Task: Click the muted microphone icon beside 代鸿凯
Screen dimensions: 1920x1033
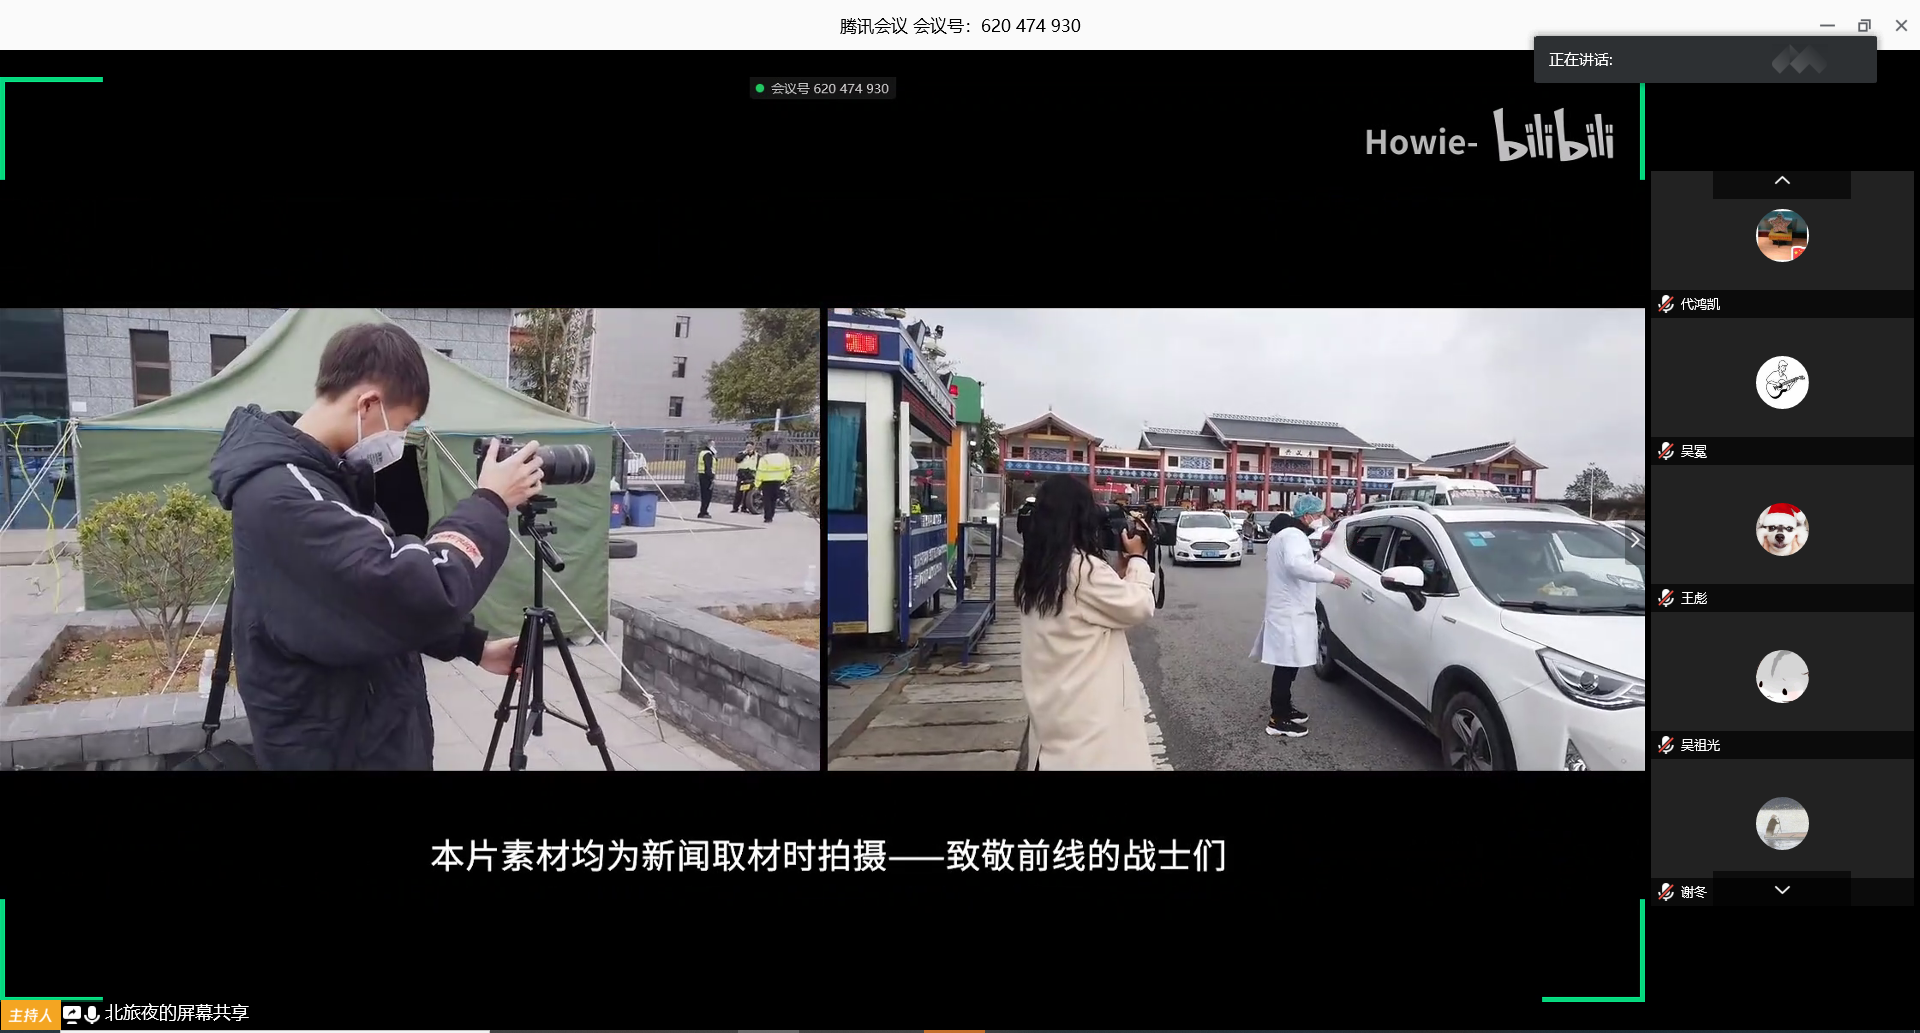Action: coord(1665,304)
